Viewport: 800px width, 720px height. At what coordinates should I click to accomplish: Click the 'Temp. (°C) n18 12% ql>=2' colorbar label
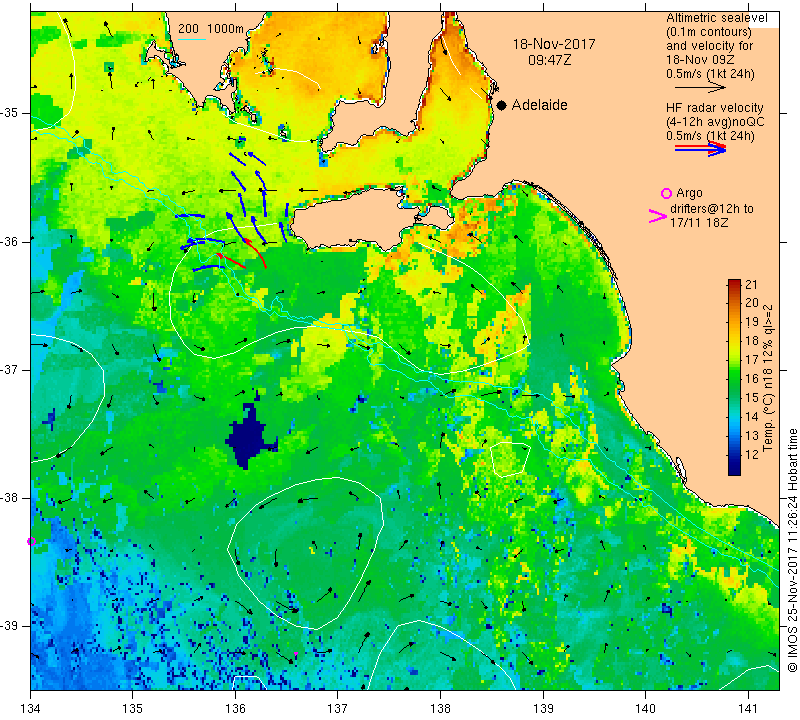coord(768,378)
